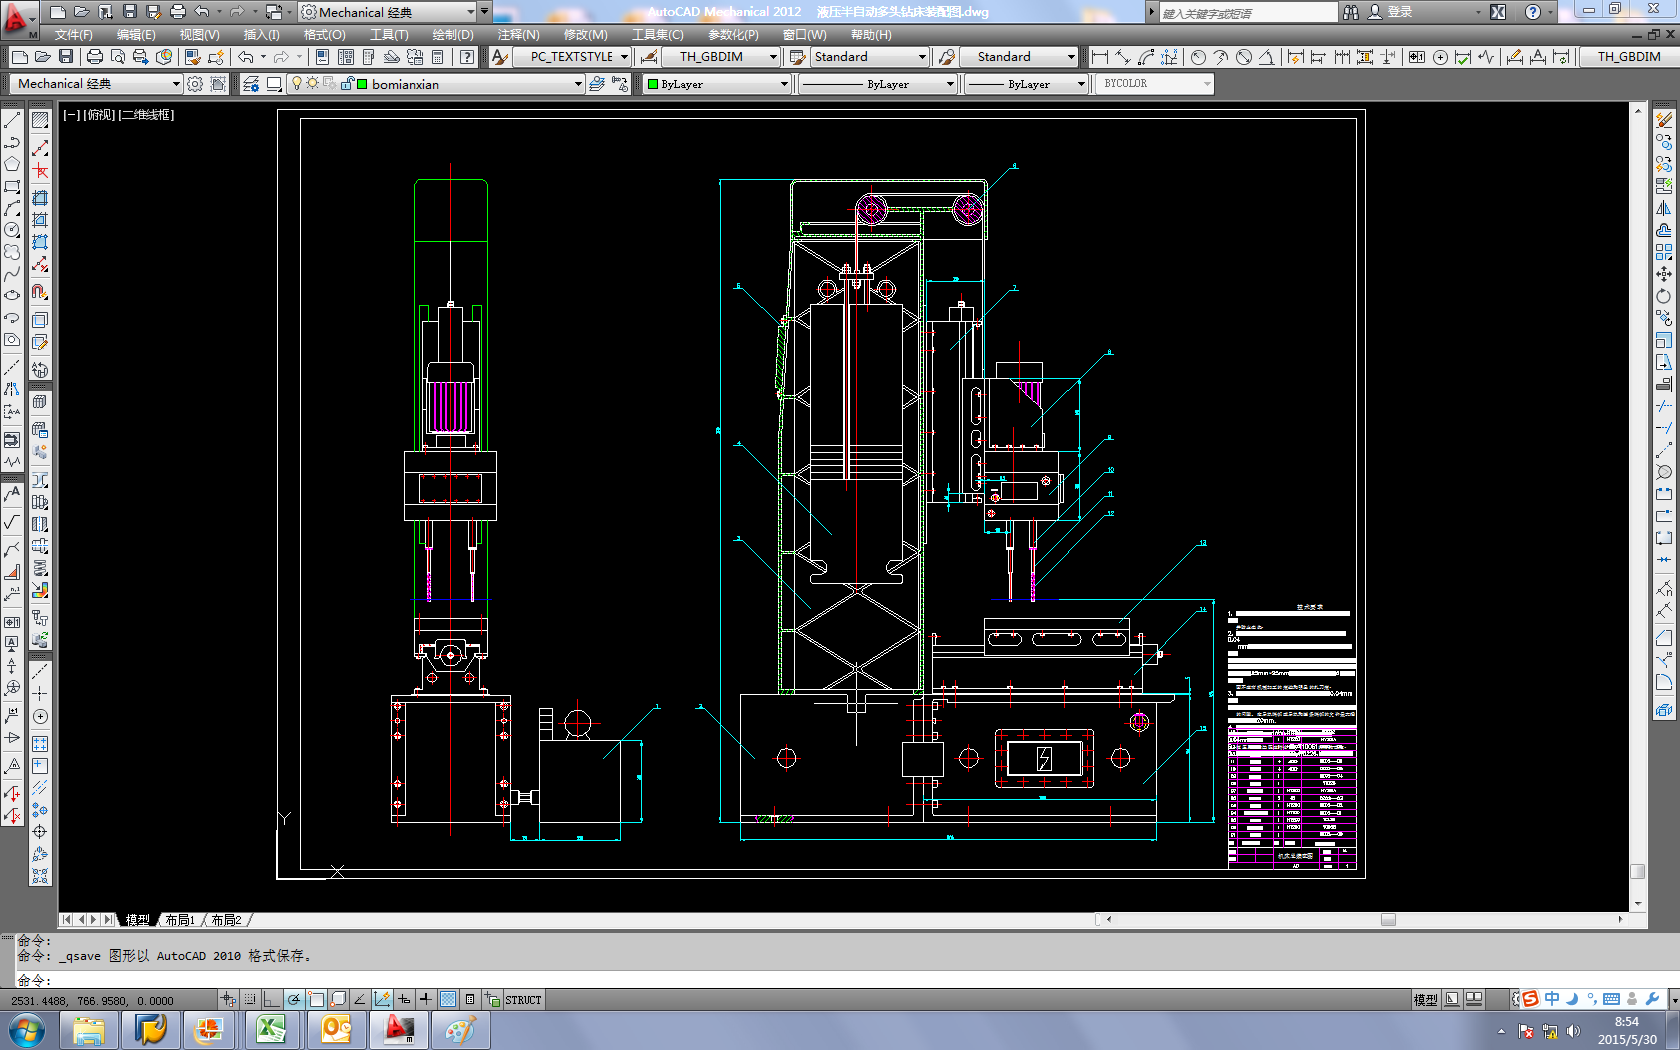Switch to the 布局1 layout tab
The width and height of the screenshot is (1680, 1050).
[180, 920]
